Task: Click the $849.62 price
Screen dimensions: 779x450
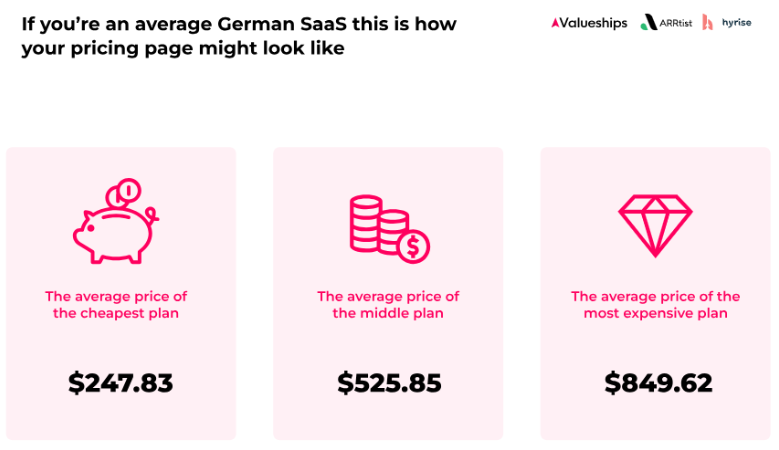Action: click(x=658, y=383)
